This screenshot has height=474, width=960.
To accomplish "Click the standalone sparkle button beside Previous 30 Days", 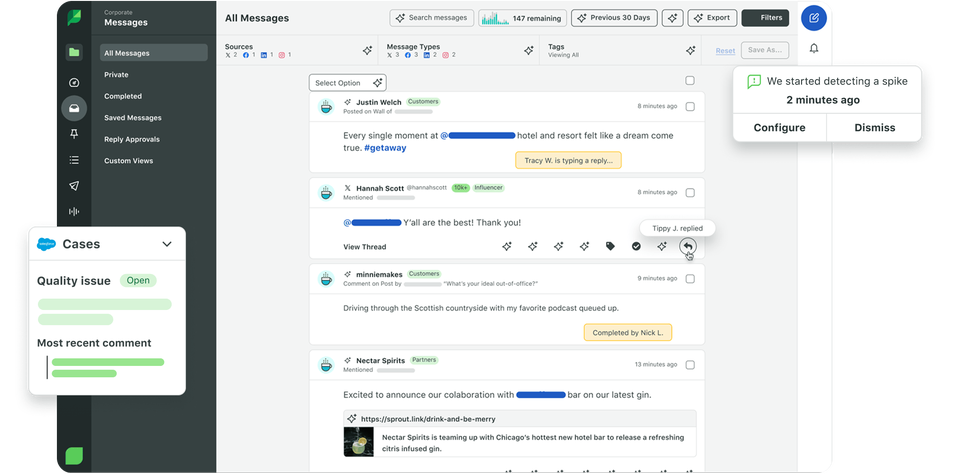I will (x=672, y=18).
